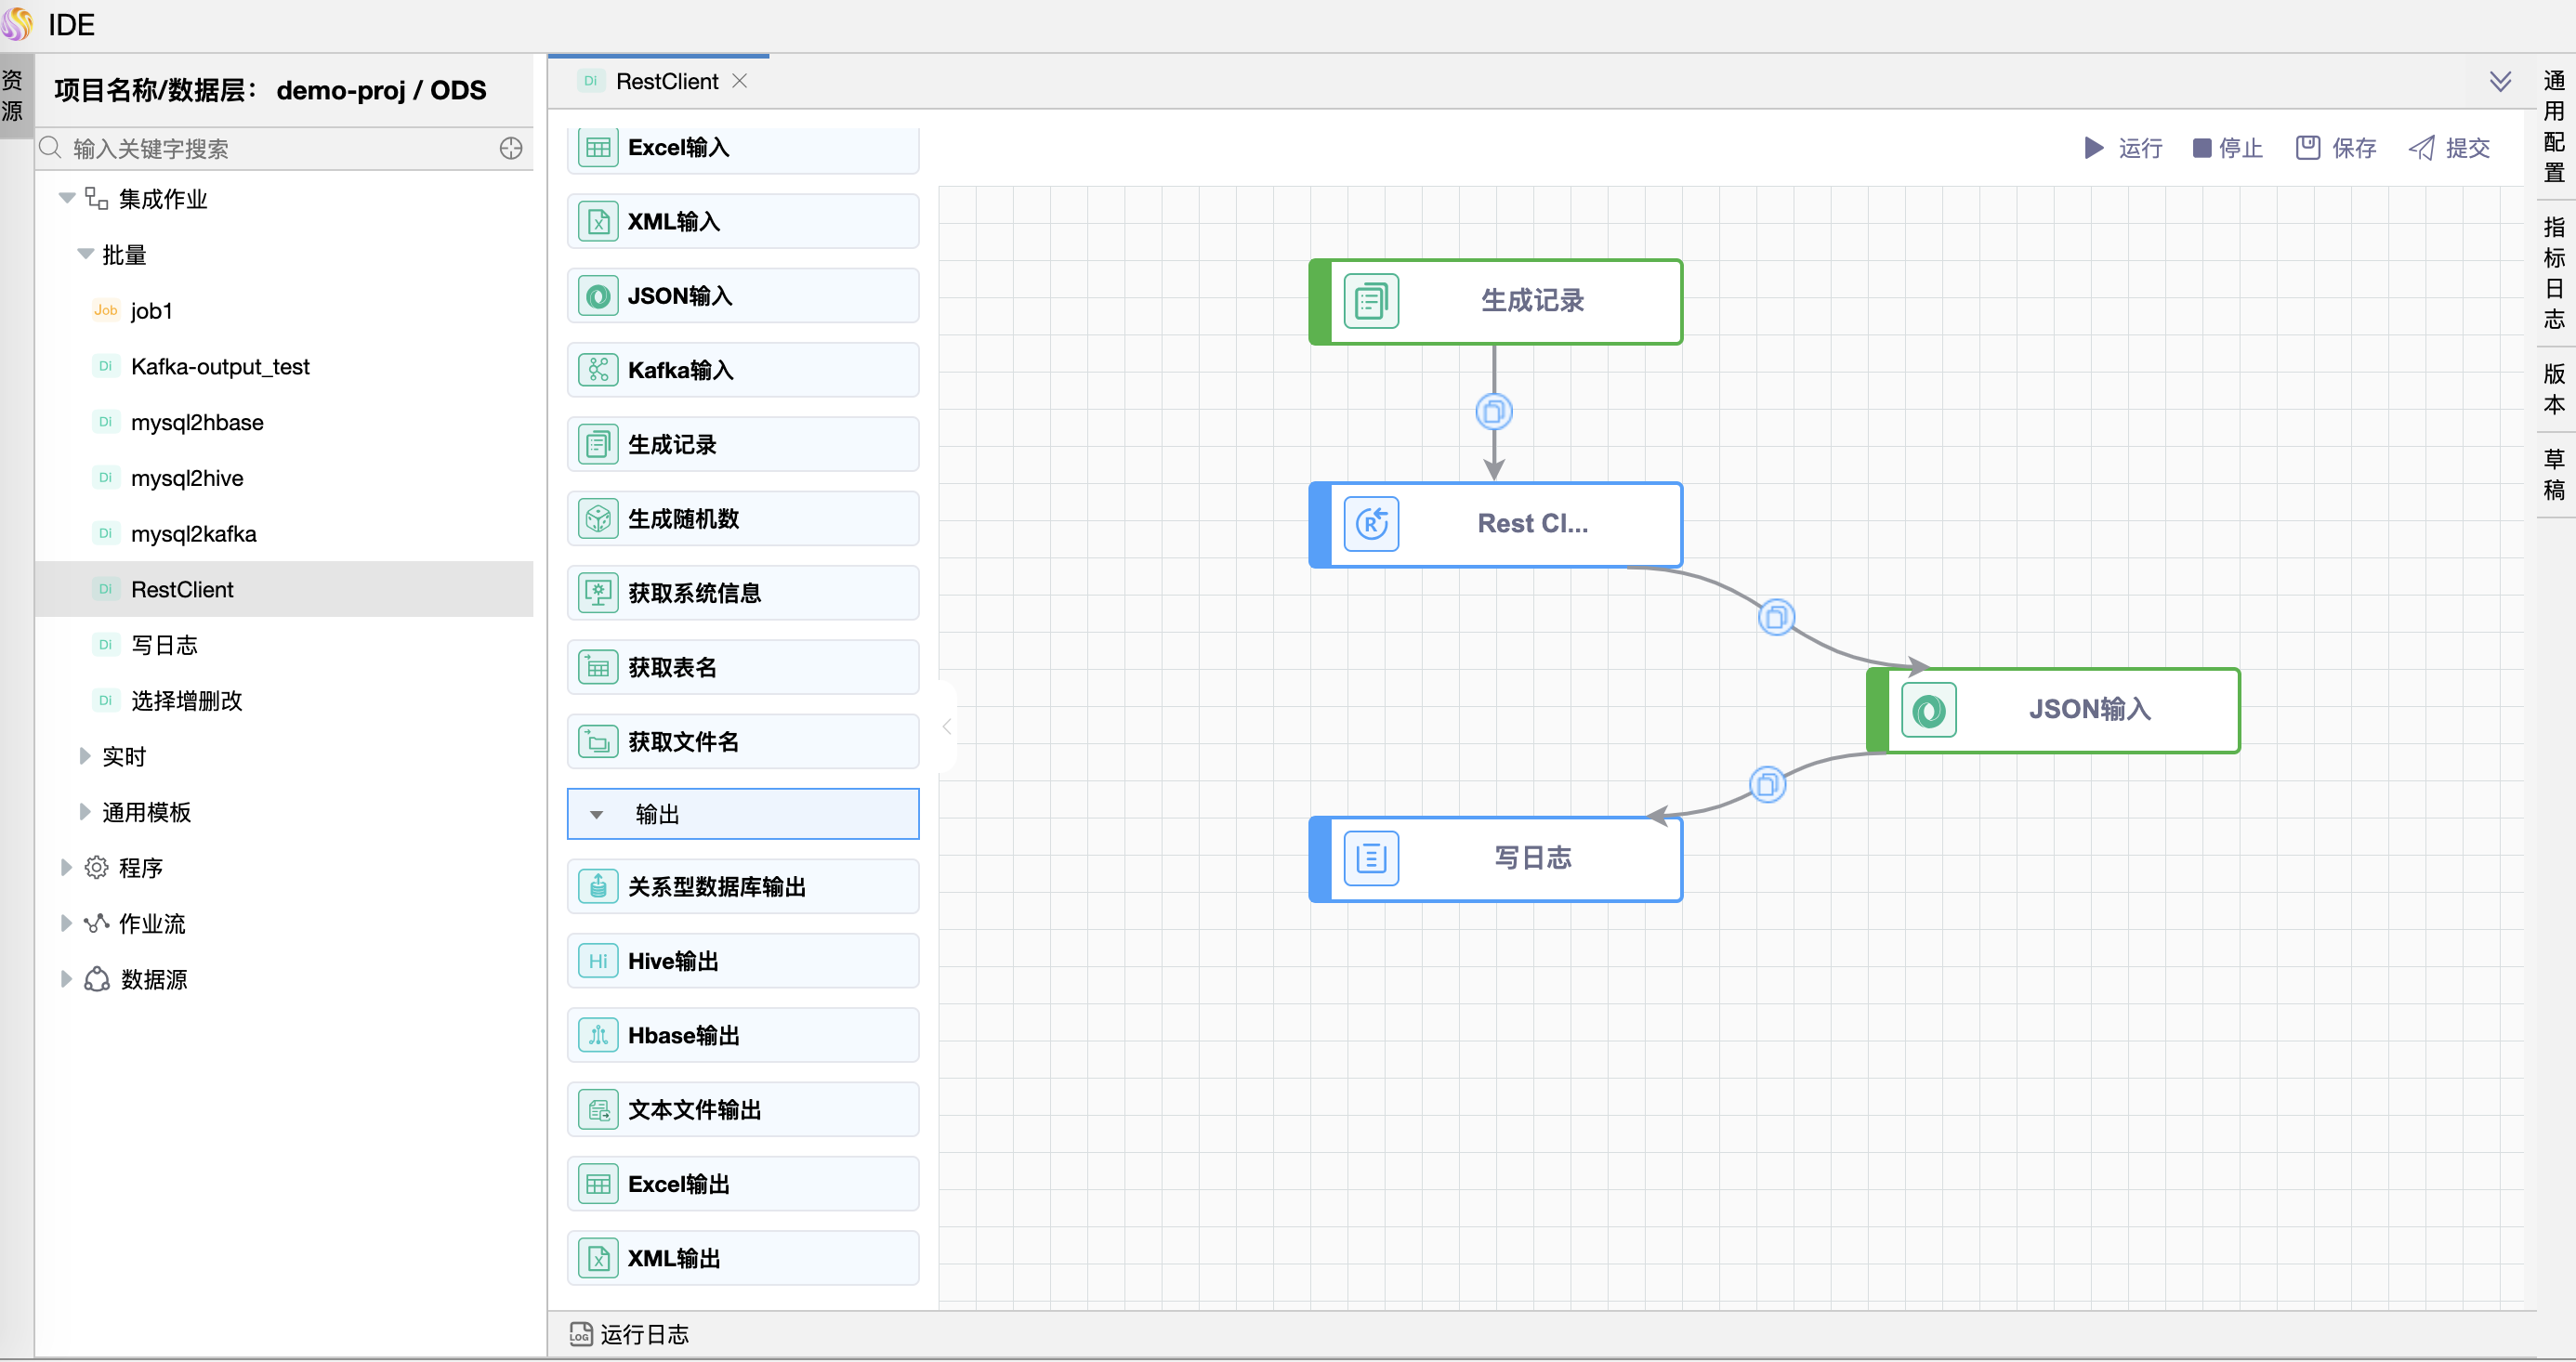
Task: Click the 生成随机数 dice icon
Action: coord(598,519)
